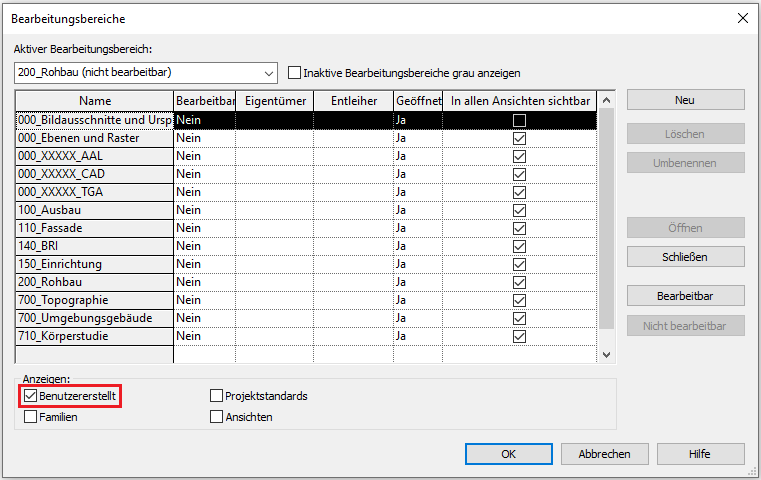Select the 200_Rohbau row
761x480 pixels.
(94, 282)
